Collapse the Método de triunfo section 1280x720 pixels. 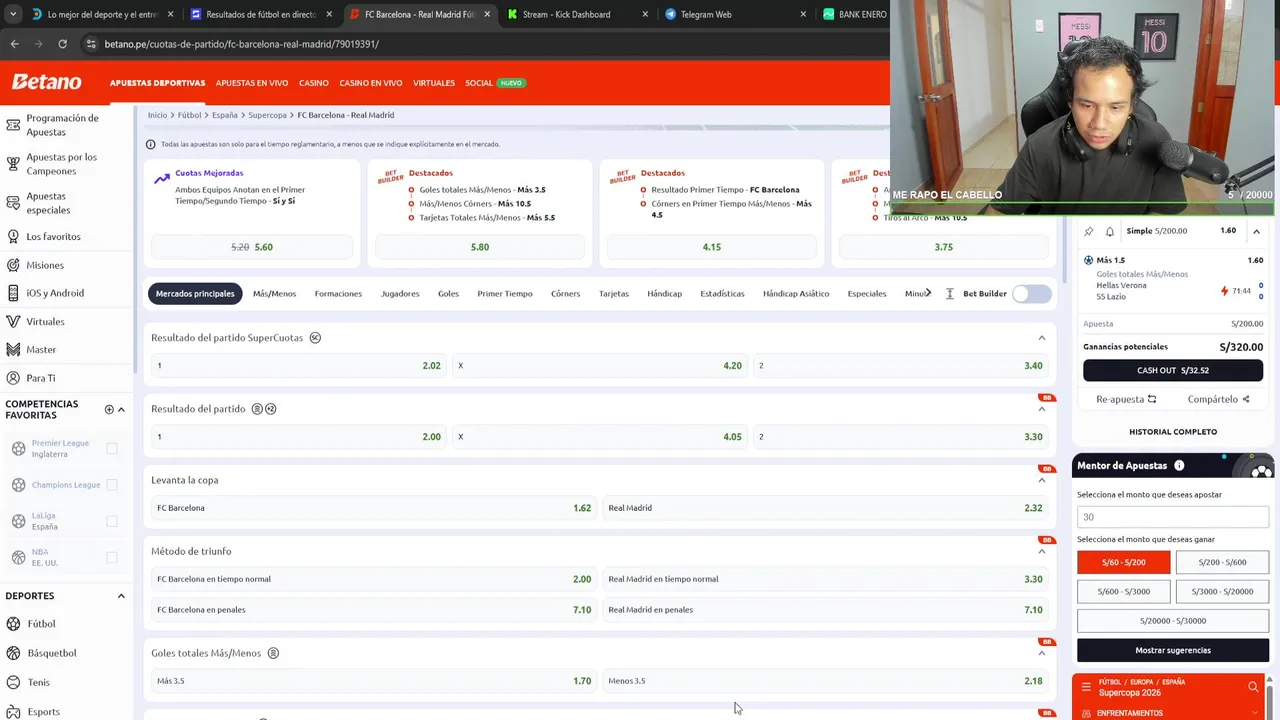(x=1041, y=551)
